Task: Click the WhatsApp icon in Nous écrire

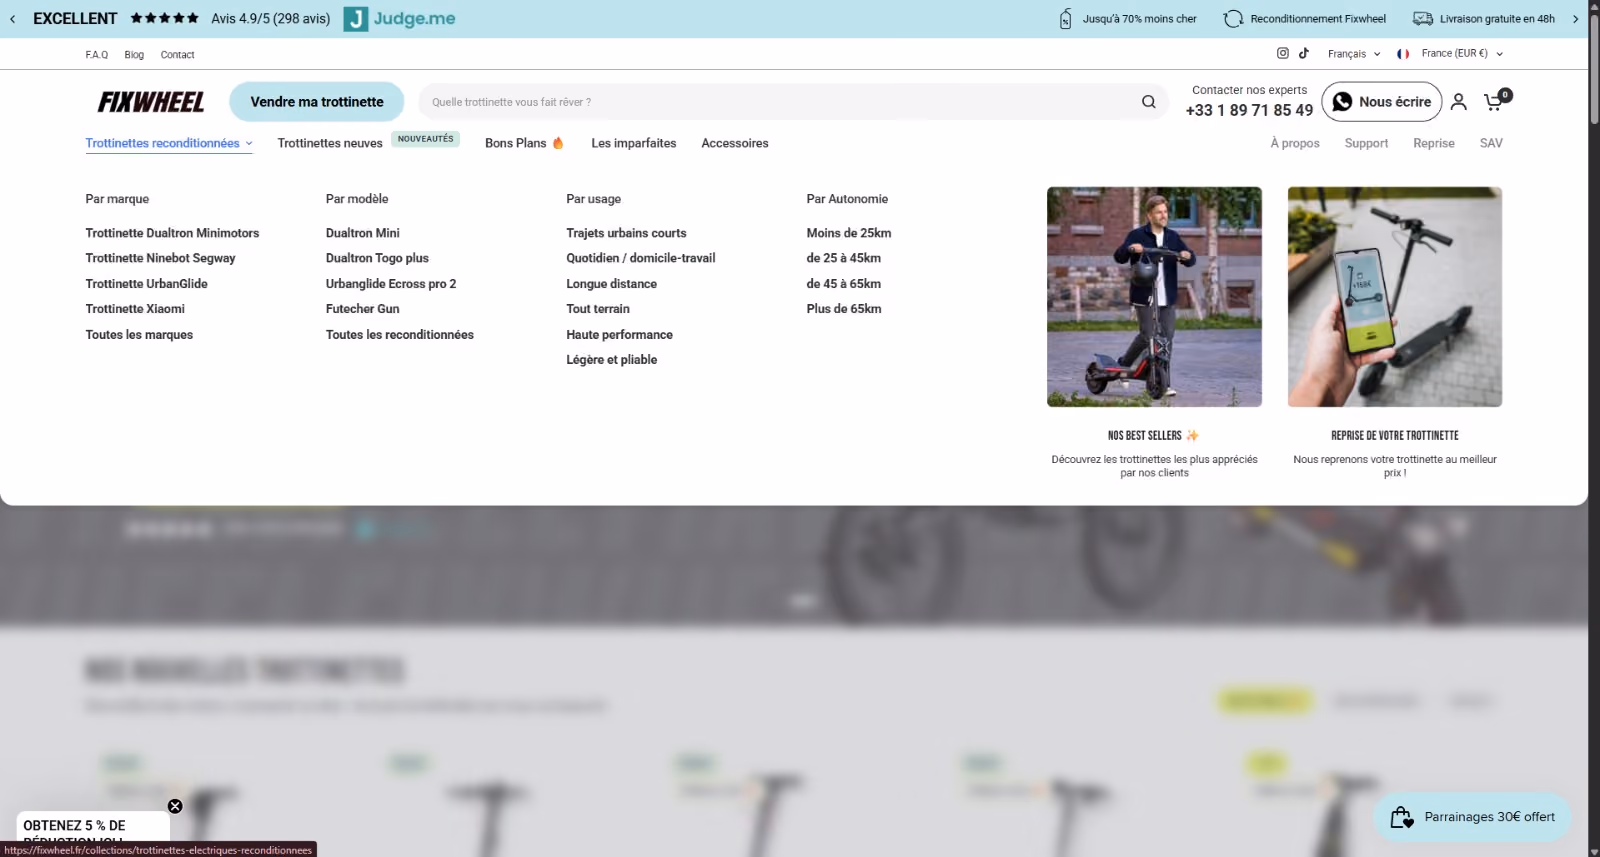Action: (x=1342, y=102)
